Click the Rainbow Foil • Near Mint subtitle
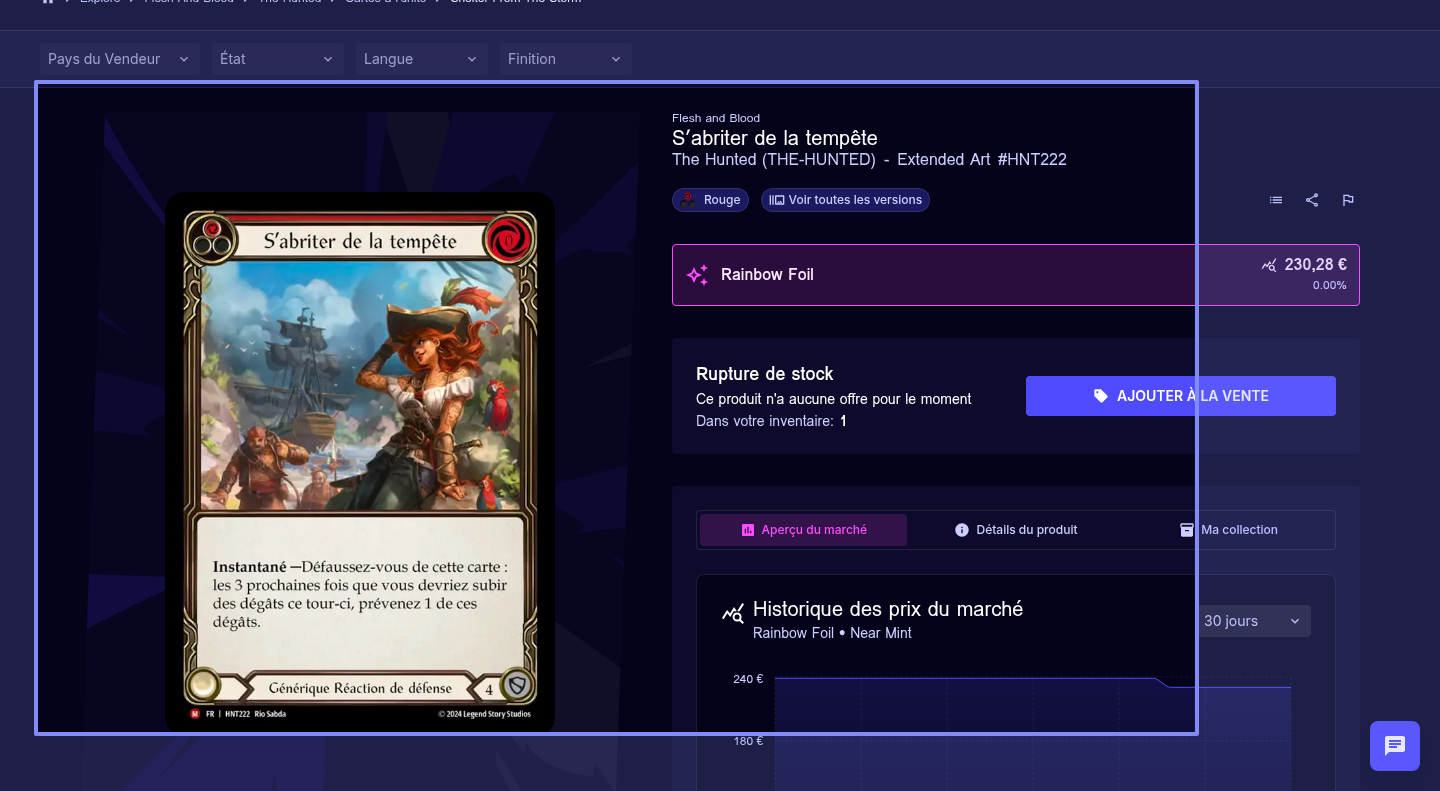Viewport: 1440px width, 791px height. [x=832, y=633]
